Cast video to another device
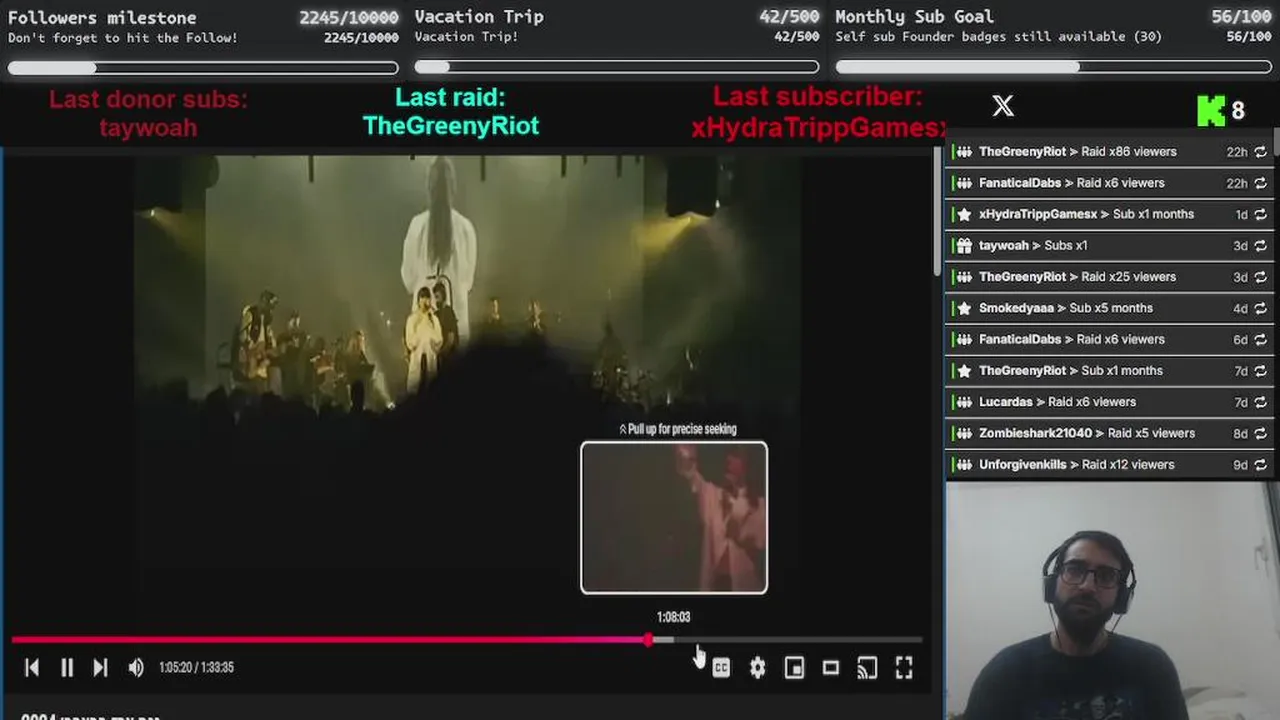The width and height of the screenshot is (1280, 720). (x=867, y=667)
